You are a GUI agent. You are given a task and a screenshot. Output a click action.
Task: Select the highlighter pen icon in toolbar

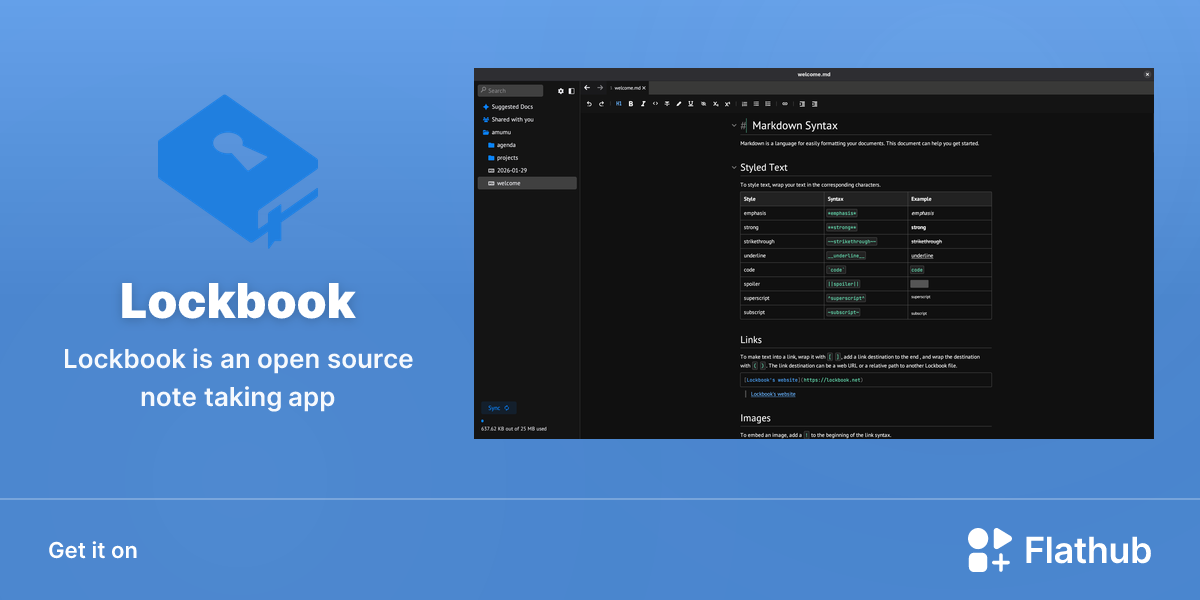[679, 104]
